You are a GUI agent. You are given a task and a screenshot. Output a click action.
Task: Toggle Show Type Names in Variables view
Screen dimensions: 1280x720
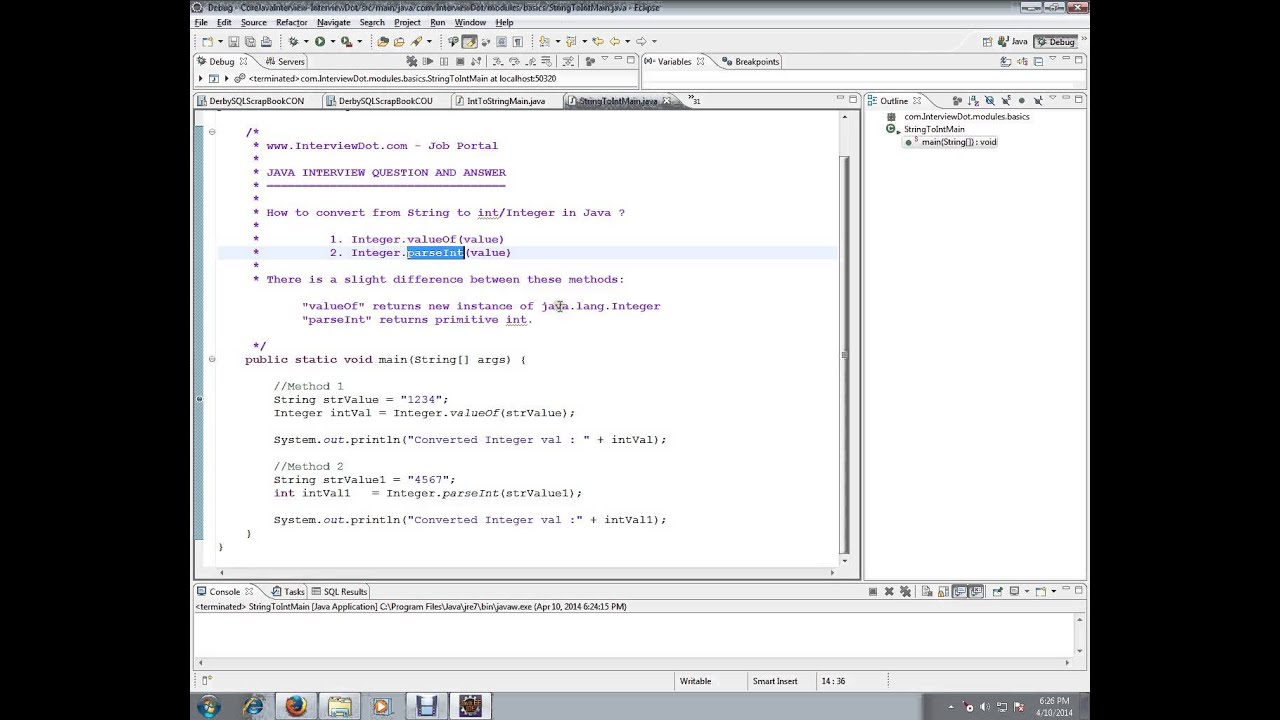[1006, 62]
